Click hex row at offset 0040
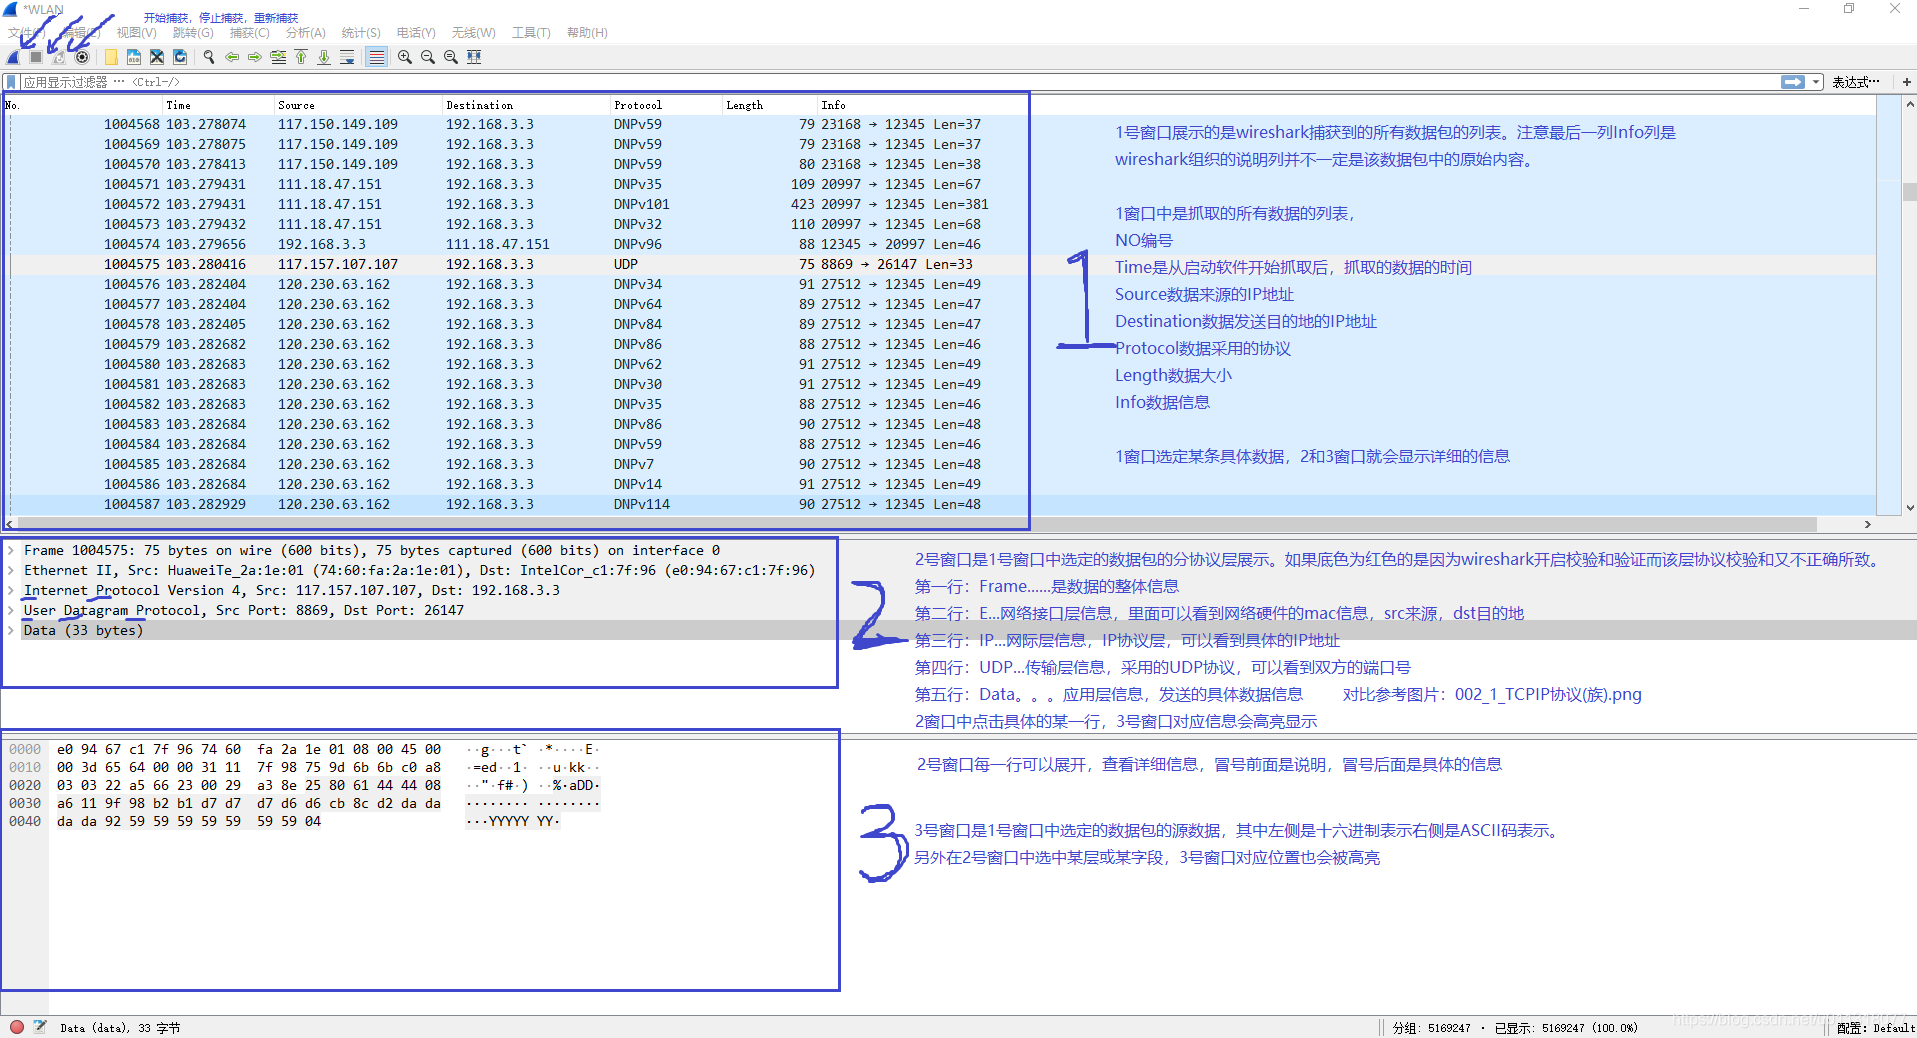The height and width of the screenshot is (1038, 1917). 305,821
